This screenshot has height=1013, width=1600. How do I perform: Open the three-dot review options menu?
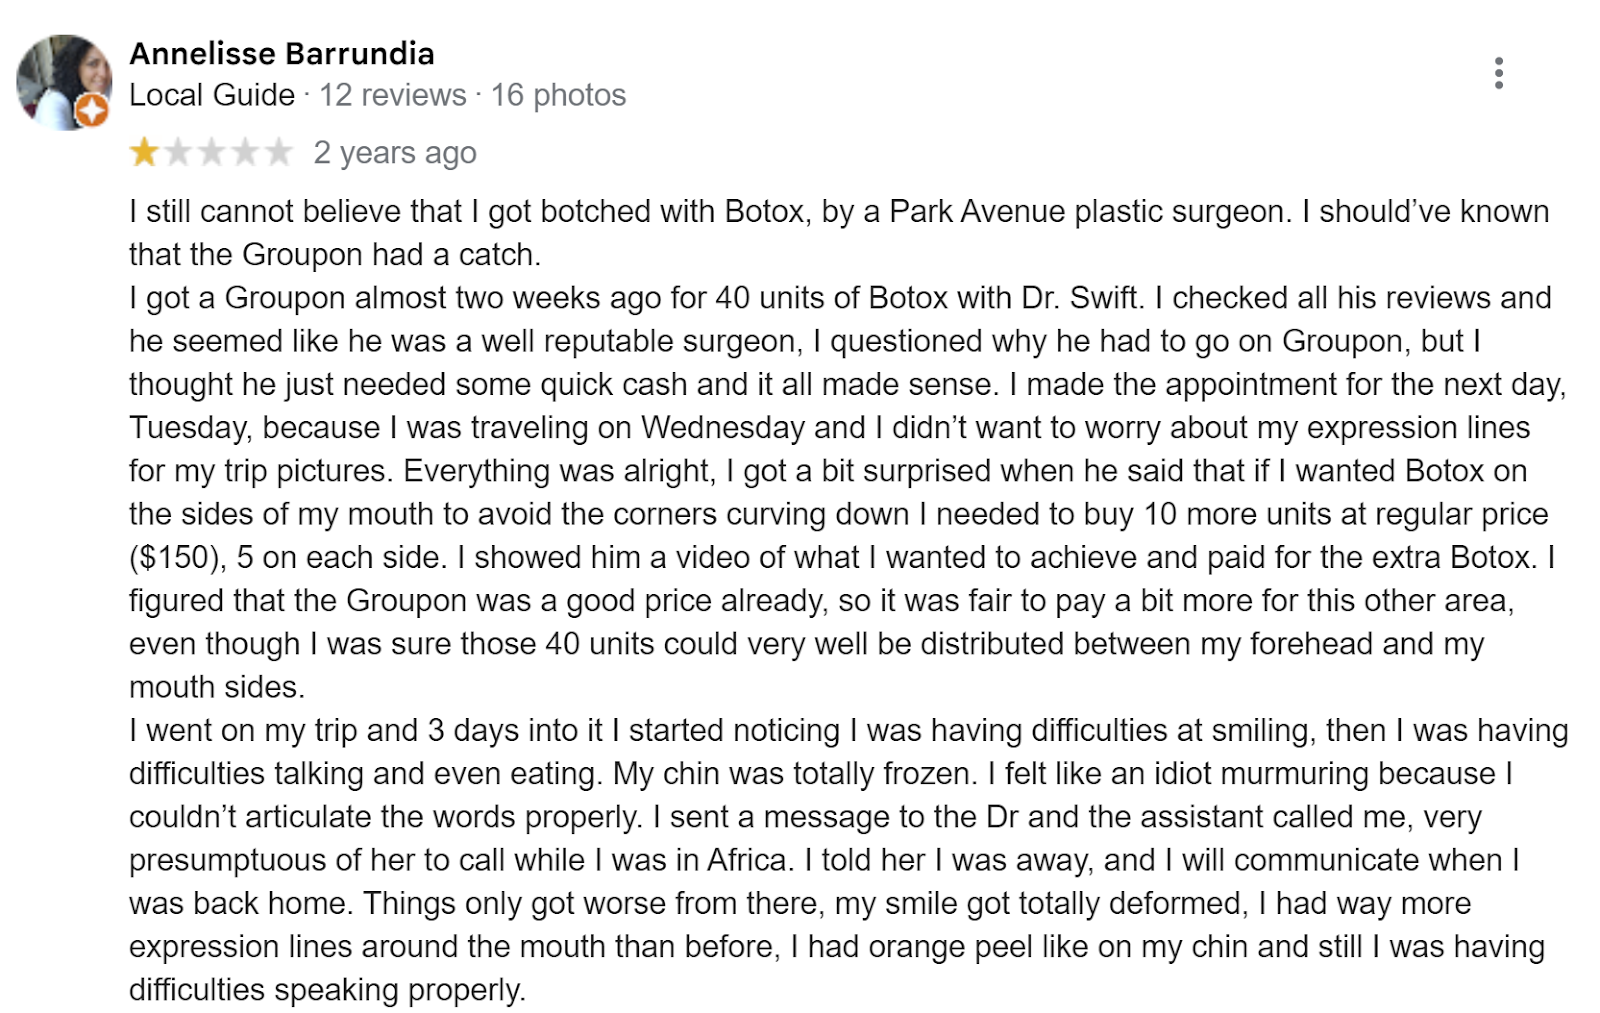(1498, 73)
